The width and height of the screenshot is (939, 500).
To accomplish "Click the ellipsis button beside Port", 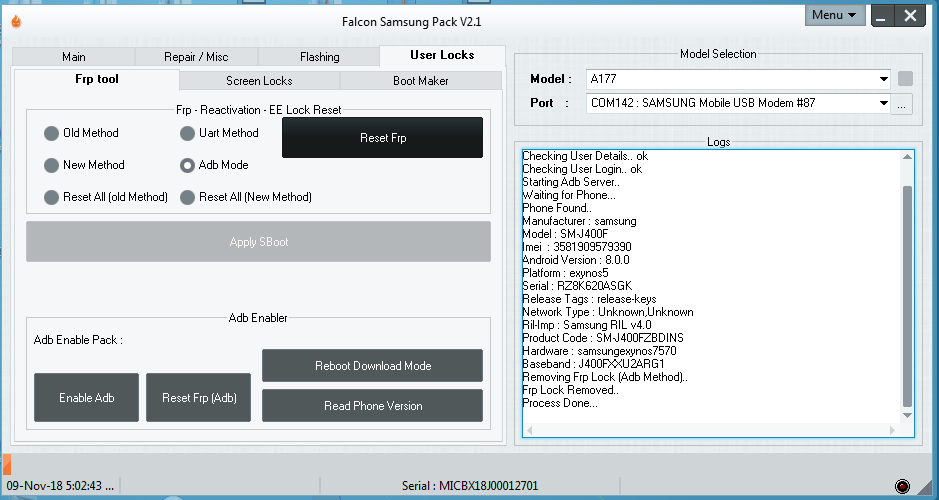I will point(902,104).
